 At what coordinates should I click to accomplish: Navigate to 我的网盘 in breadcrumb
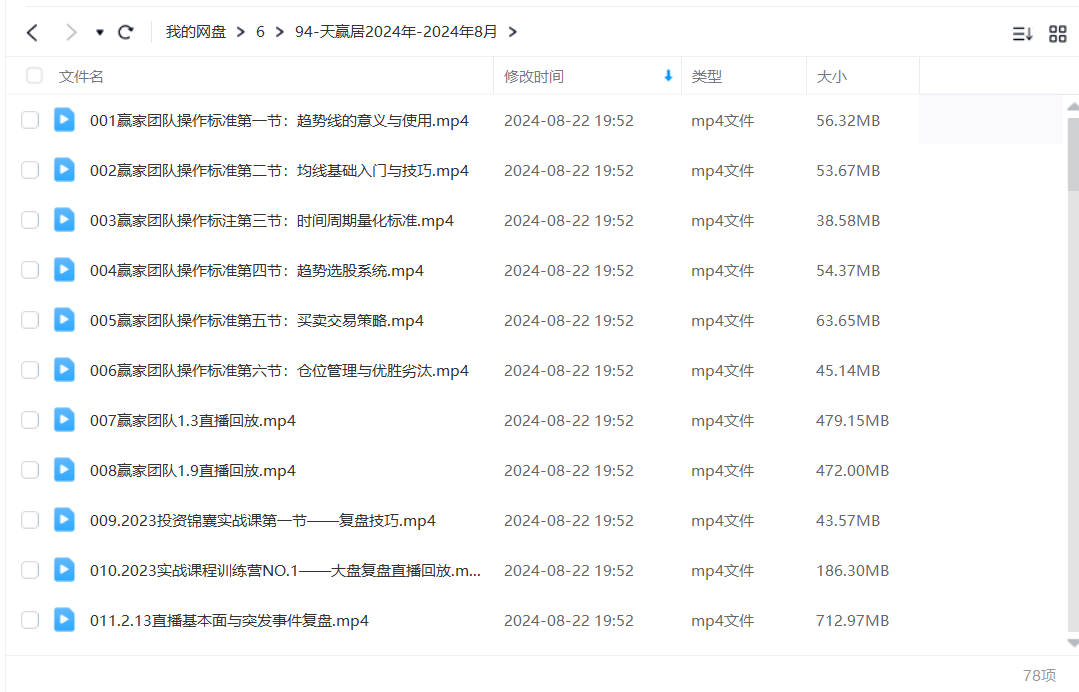click(x=195, y=32)
